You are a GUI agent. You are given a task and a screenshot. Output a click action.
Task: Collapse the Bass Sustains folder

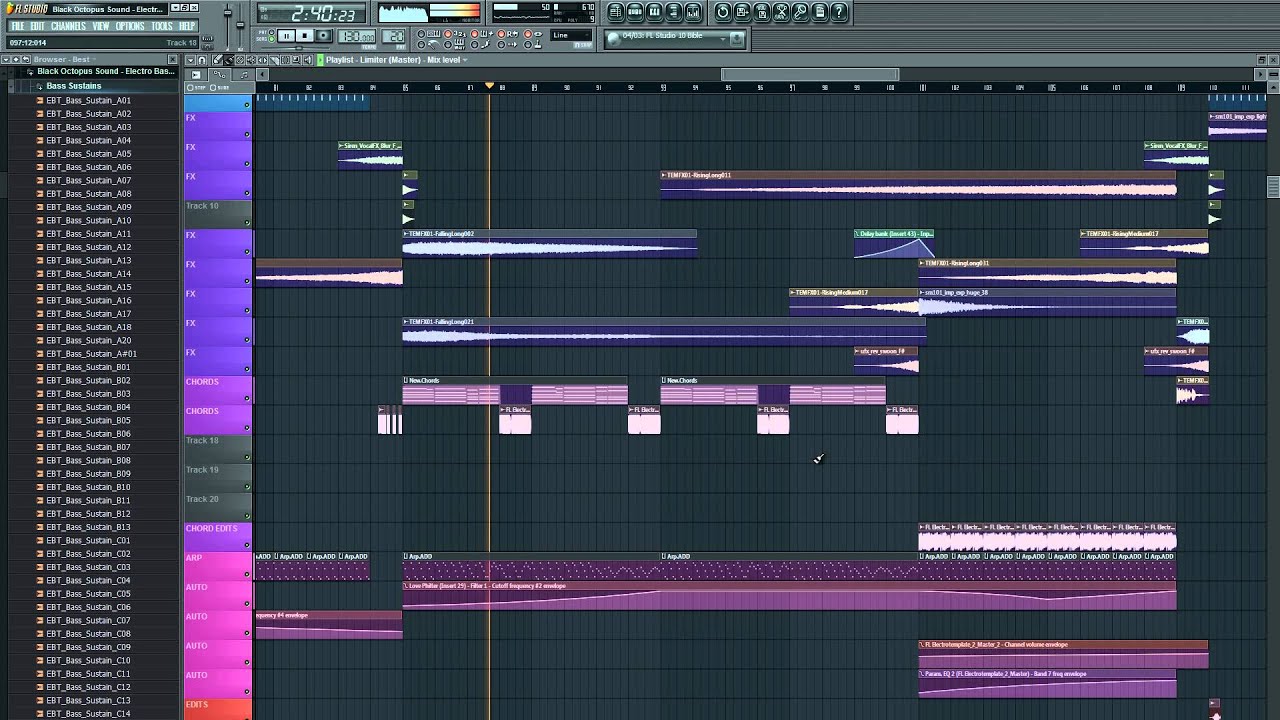coord(39,86)
